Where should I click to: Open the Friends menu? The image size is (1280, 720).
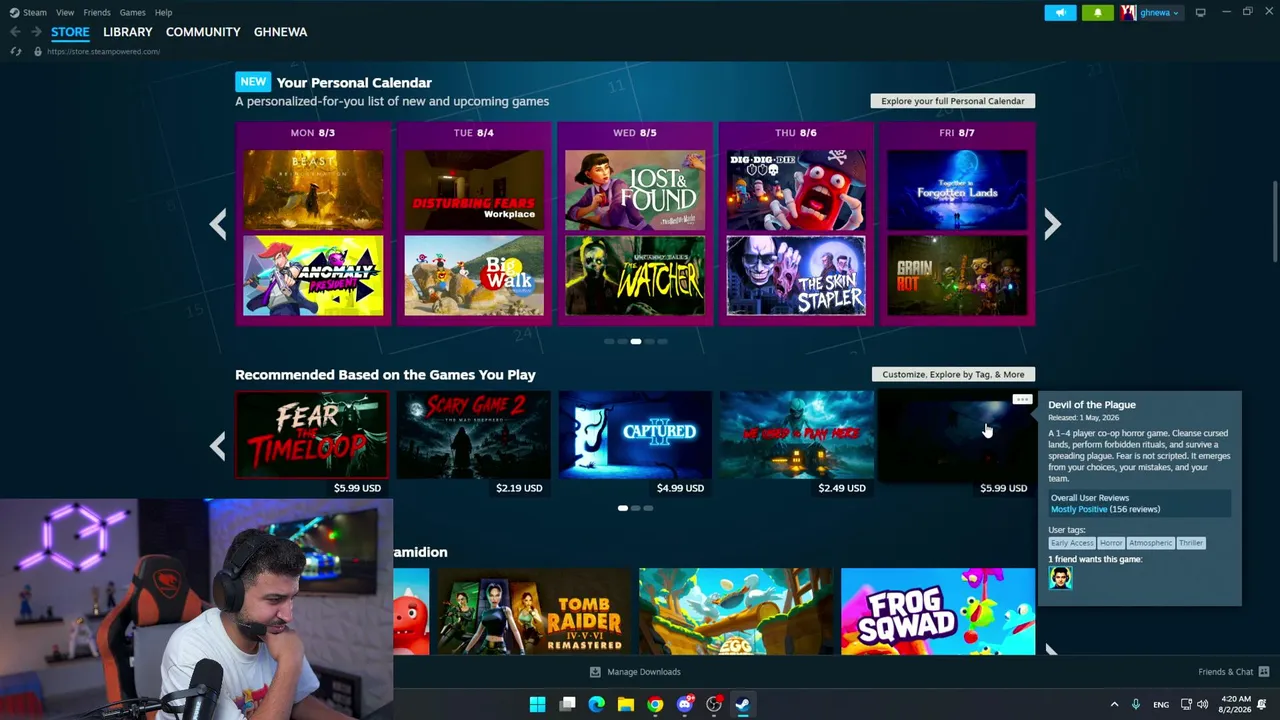97,12
